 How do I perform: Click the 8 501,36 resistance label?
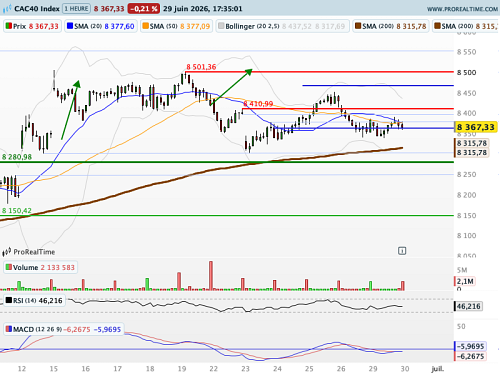[201, 67]
